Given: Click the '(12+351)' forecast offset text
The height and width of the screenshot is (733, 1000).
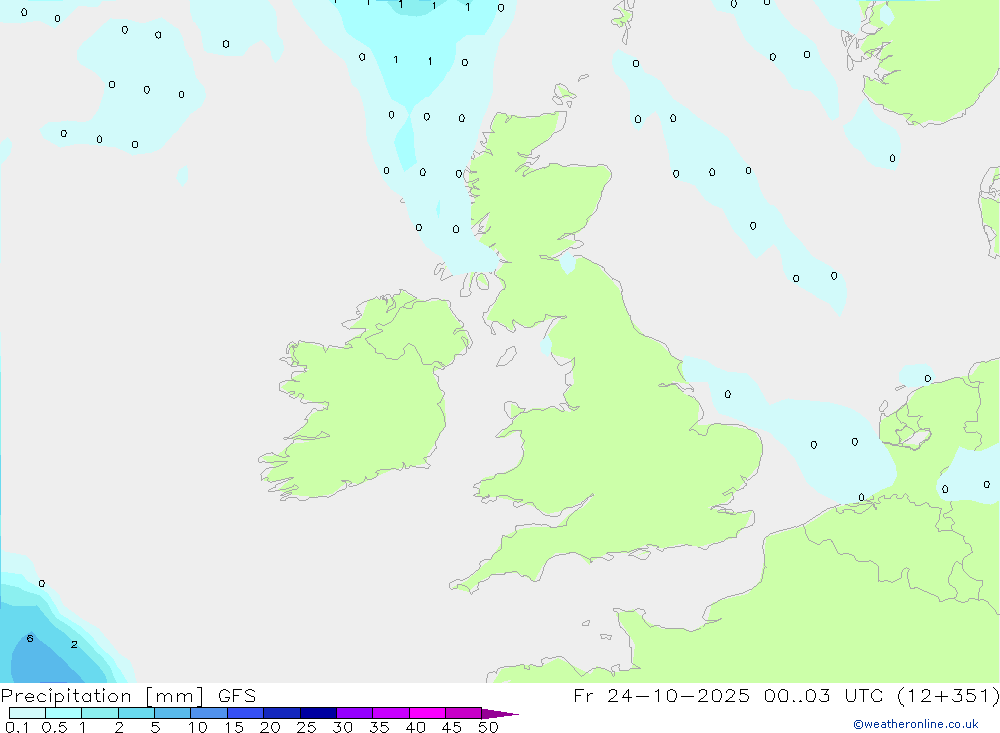Looking at the screenshot, I should 948,695.
